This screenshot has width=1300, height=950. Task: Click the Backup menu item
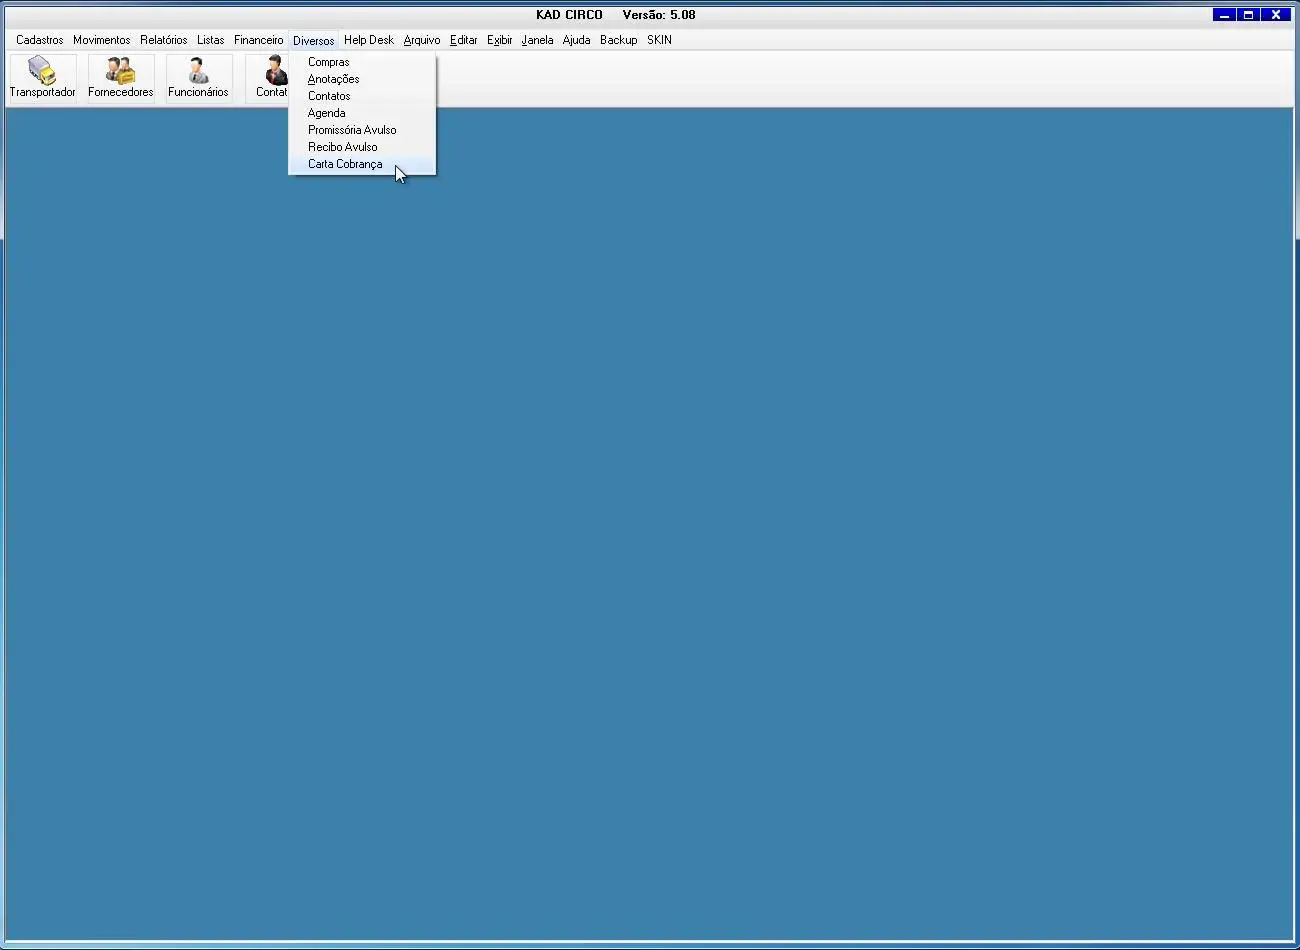(619, 40)
